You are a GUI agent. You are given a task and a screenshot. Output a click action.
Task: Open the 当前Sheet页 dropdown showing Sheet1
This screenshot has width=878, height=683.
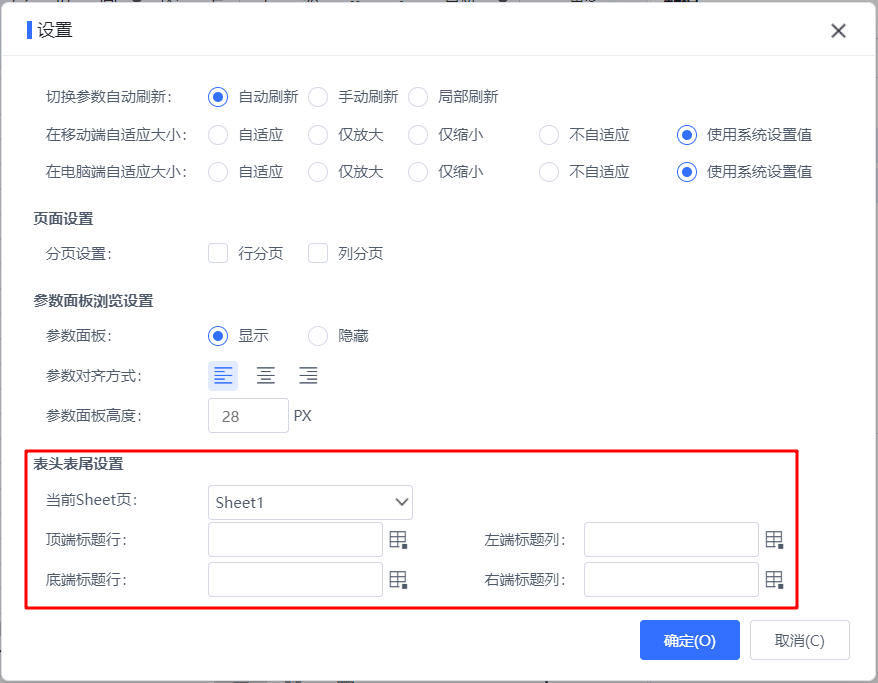310,503
